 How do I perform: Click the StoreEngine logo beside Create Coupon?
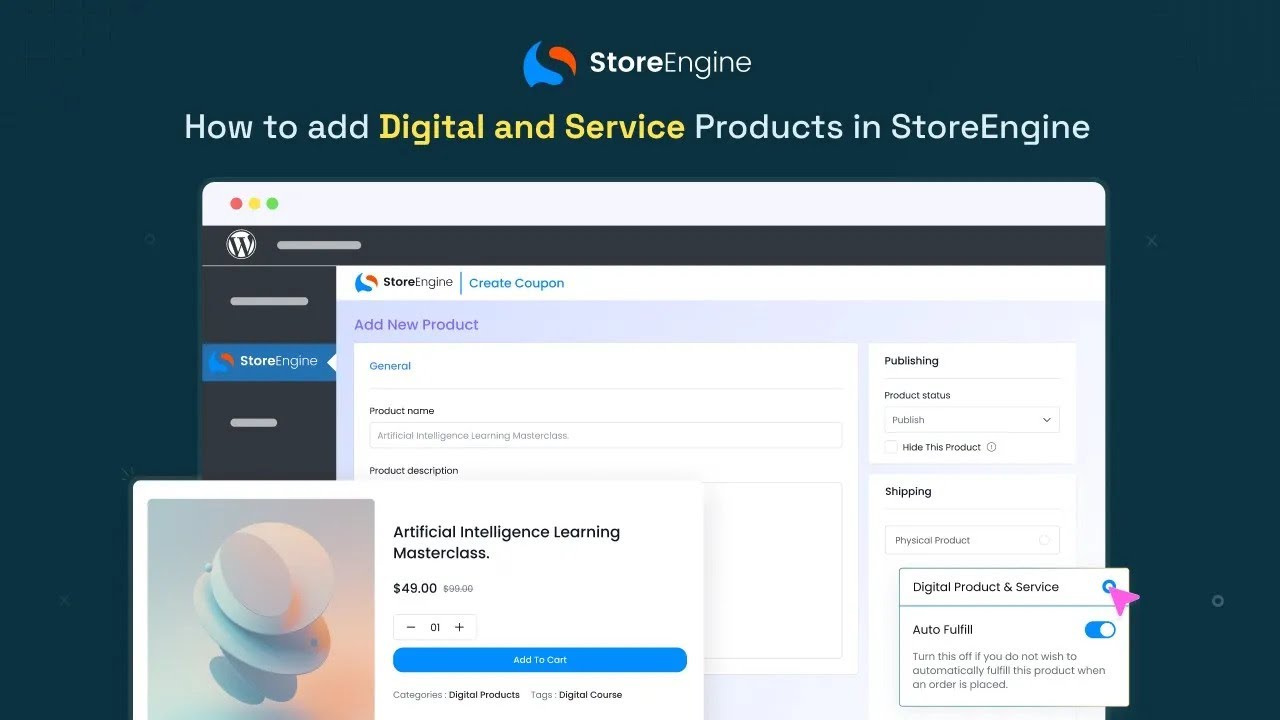(404, 283)
